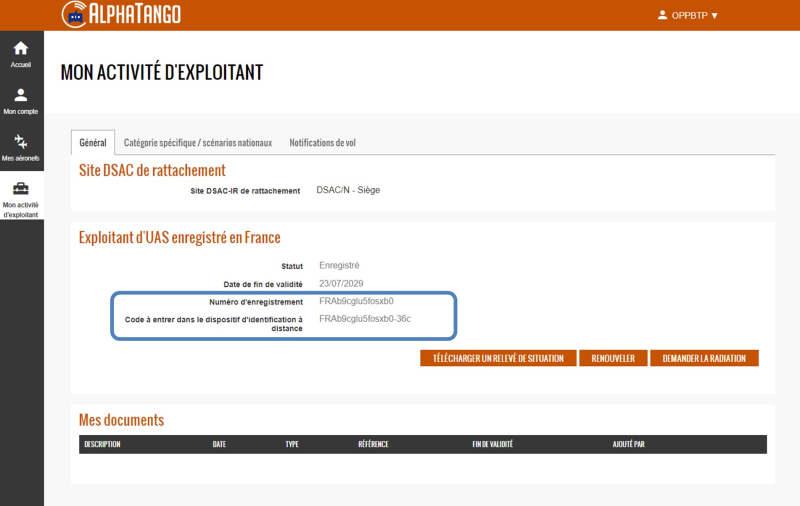800x506 pixels.
Task: Click the Ajouté par column header
Action: [631, 444]
